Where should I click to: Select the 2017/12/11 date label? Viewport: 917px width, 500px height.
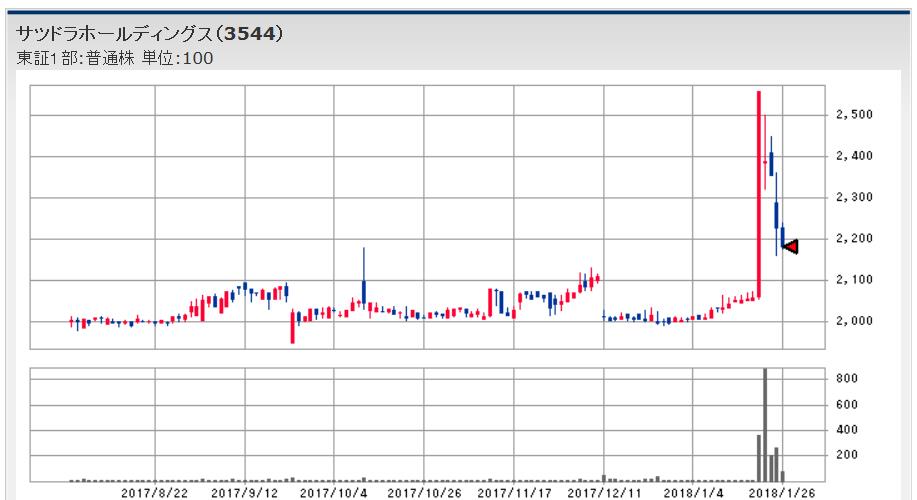(604, 493)
